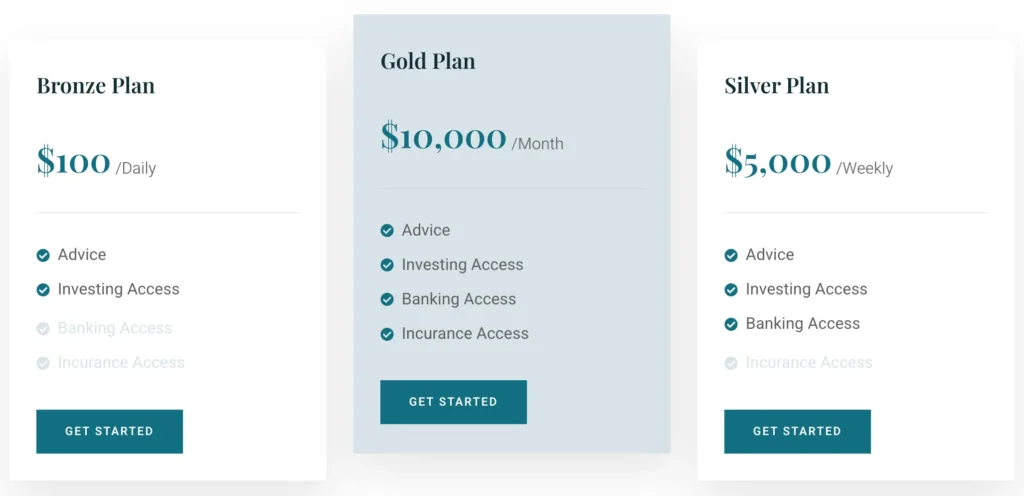Click Bronze Plan's Investing Access checkmark icon
The width and height of the screenshot is (1024, 496).
click(x=43, y=290)
